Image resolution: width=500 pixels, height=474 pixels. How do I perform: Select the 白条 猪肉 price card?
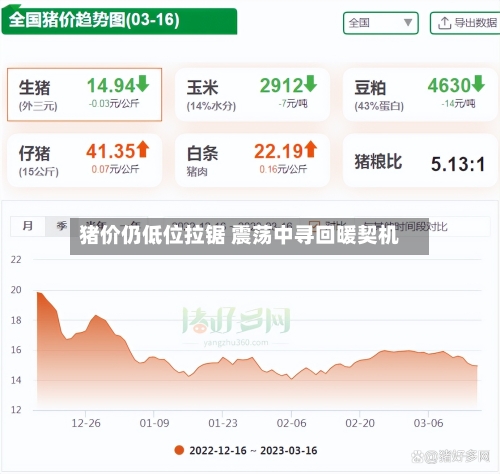point(252,160)
